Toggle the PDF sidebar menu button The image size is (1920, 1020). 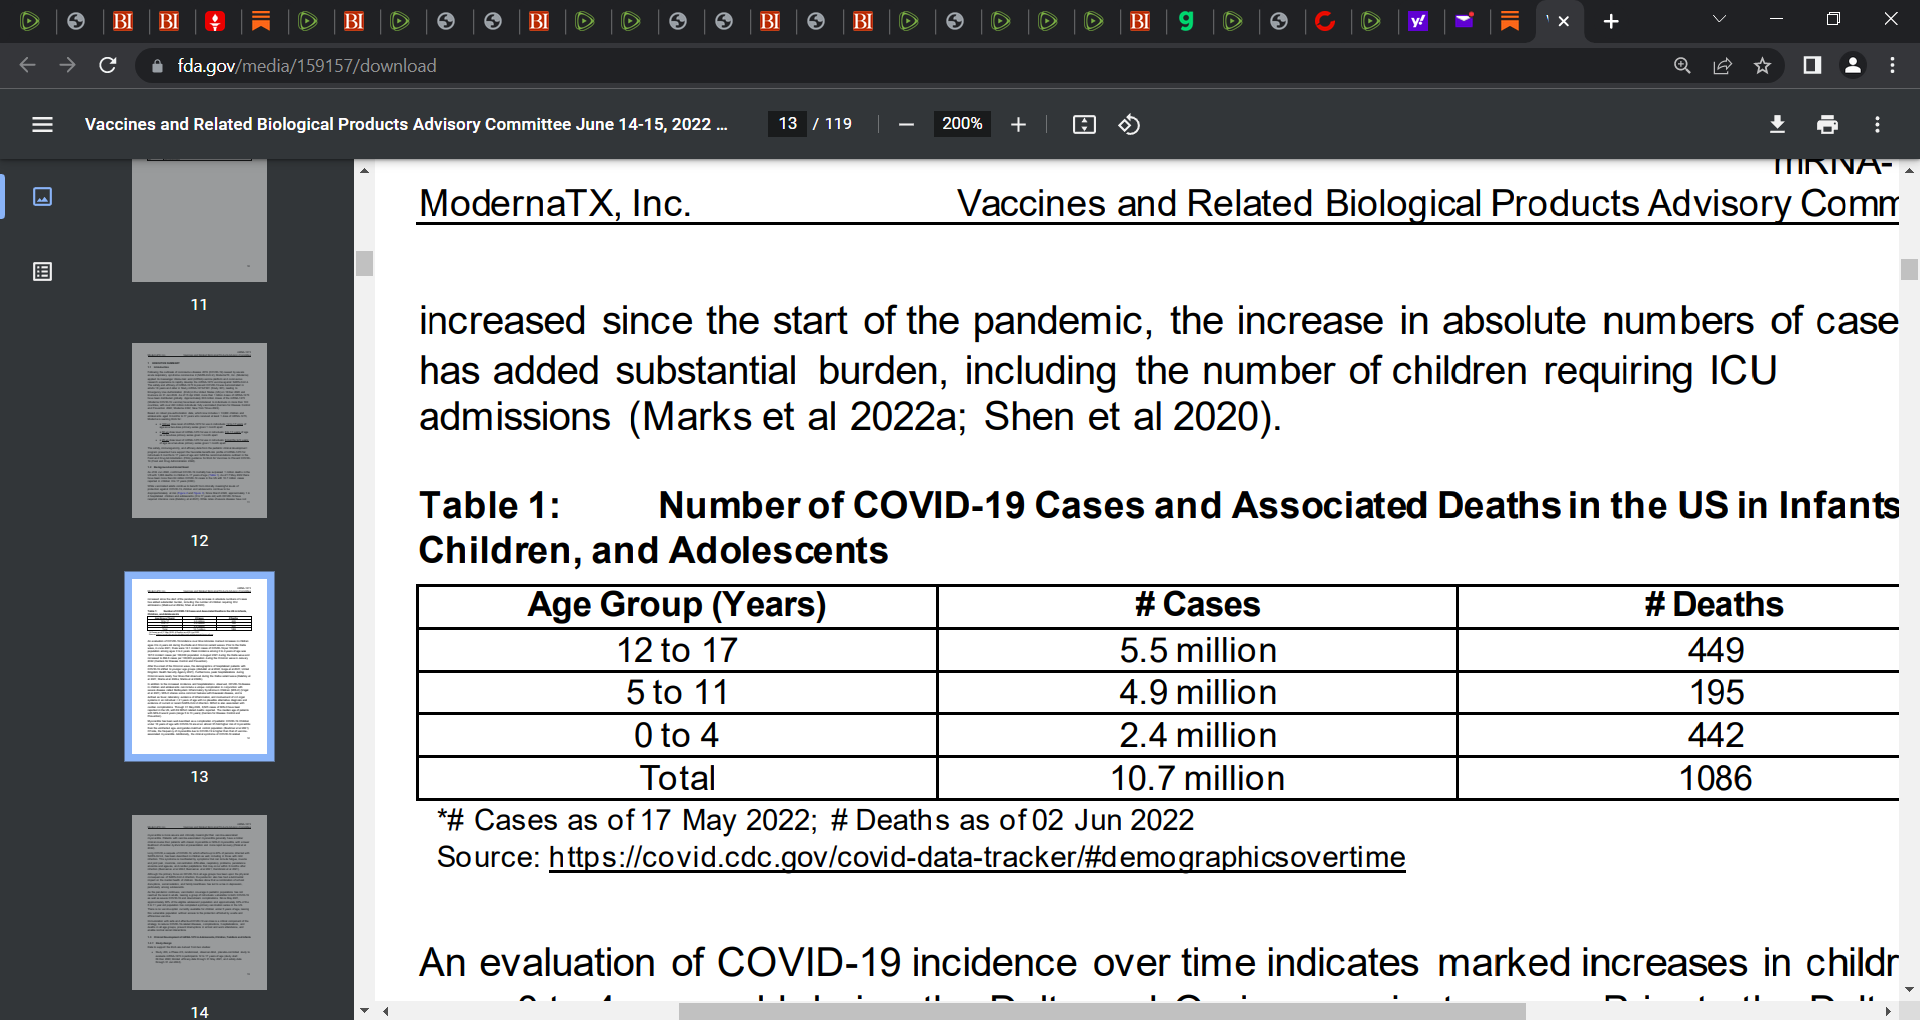pyautogui.click(x=42, y=124)
